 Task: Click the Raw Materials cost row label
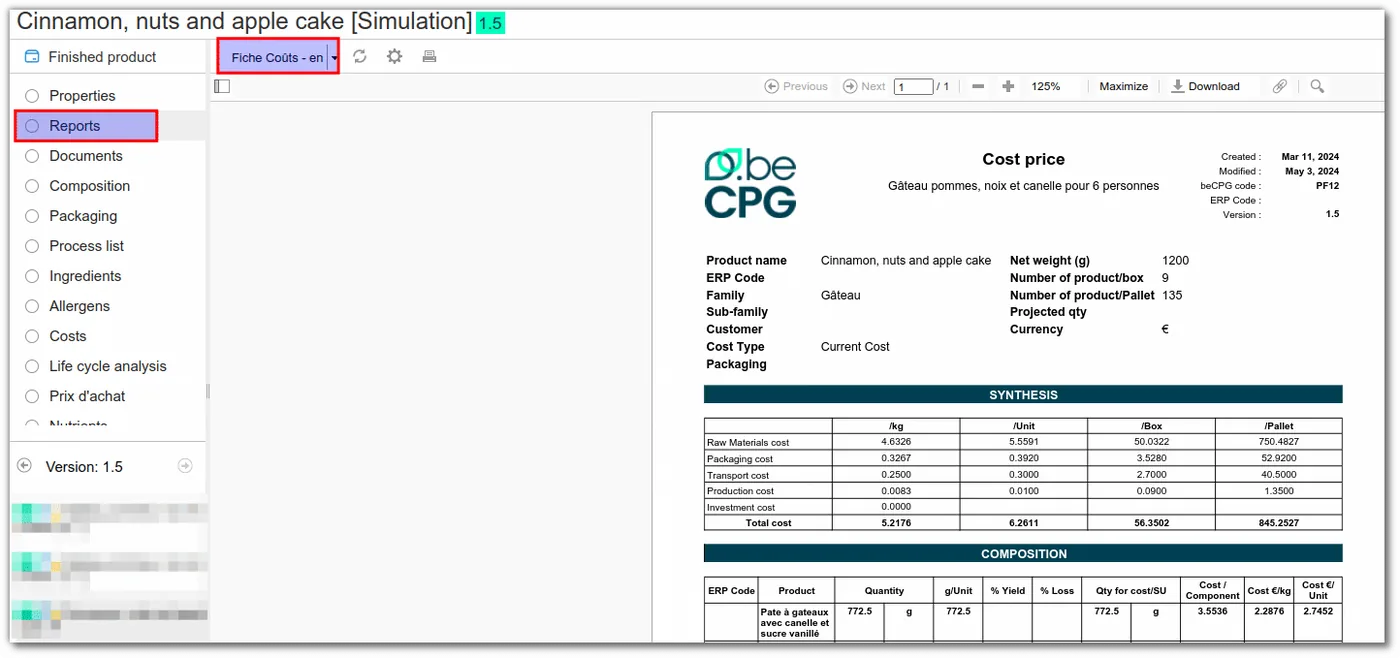click(x=748, y=442)
